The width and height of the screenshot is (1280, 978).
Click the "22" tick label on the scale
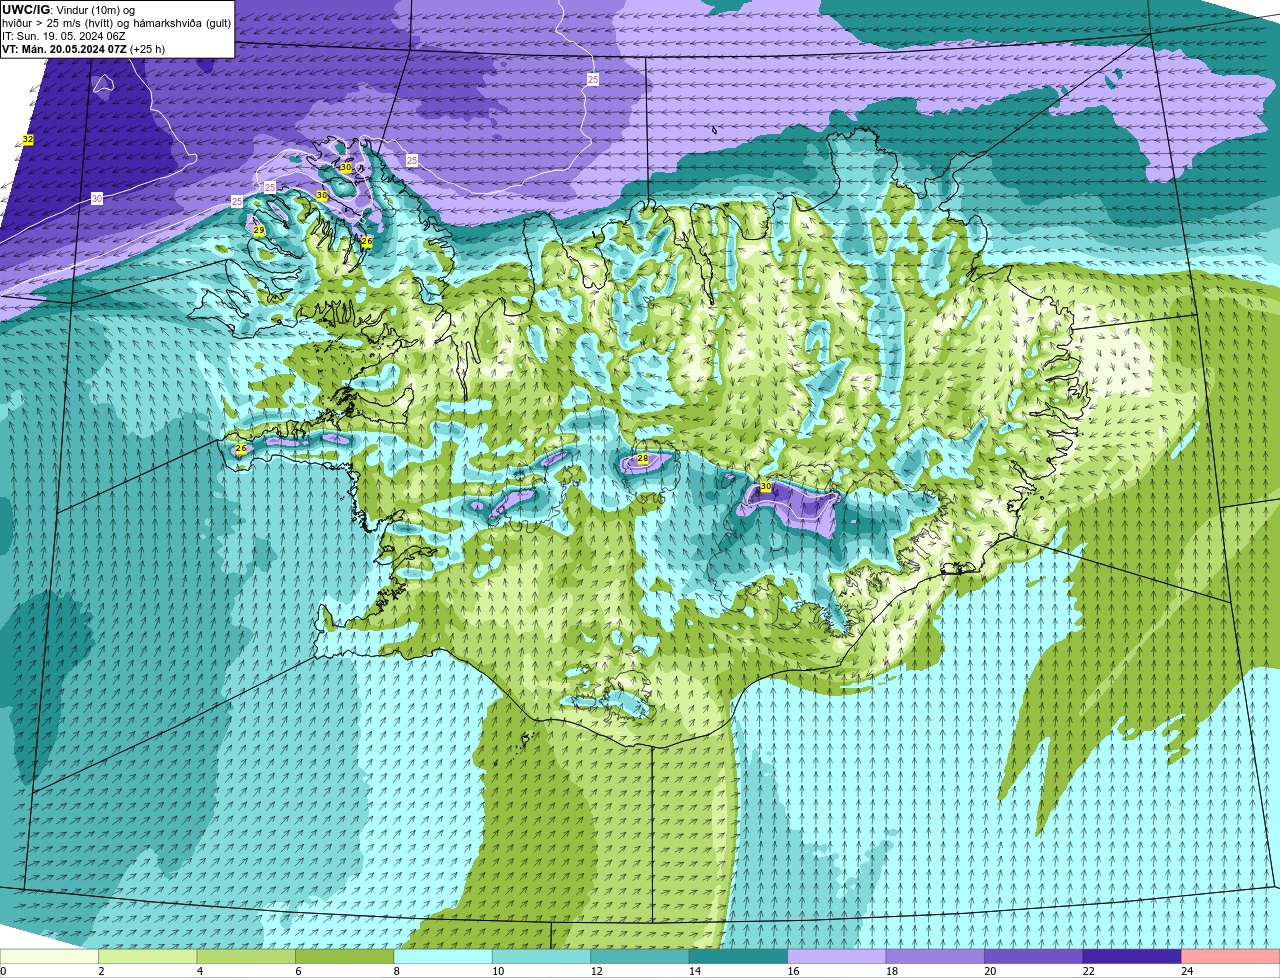point(1089,971)
